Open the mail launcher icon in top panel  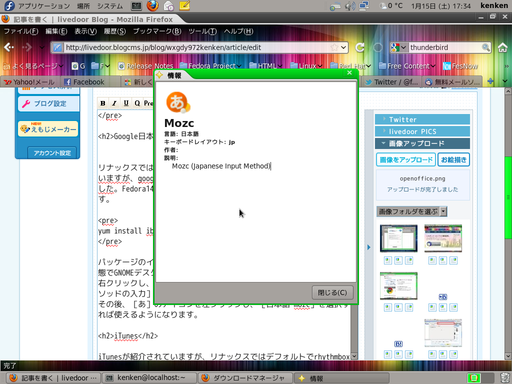click(169, 6)
